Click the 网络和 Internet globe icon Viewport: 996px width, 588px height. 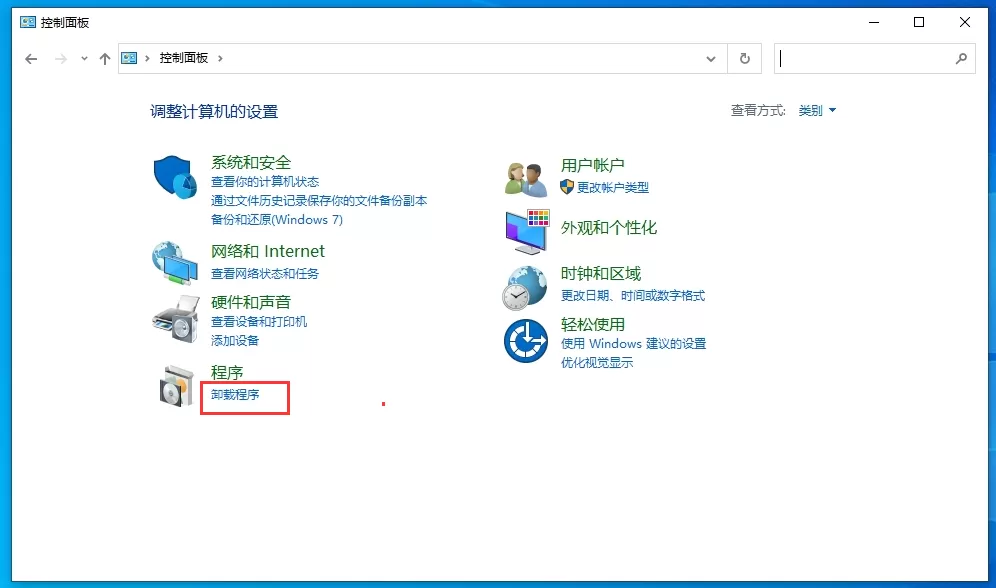(175, 262)
